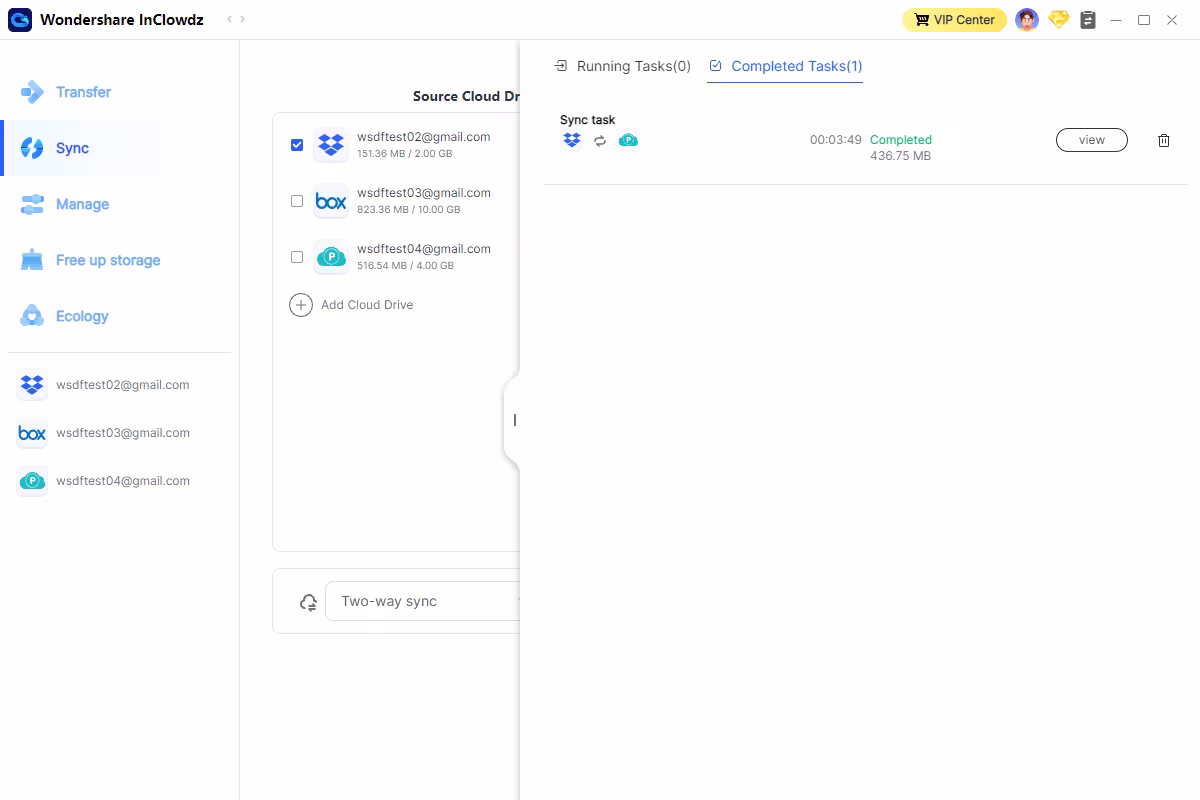Click the Wondershare InClowdz logo

tap(20, 20)
